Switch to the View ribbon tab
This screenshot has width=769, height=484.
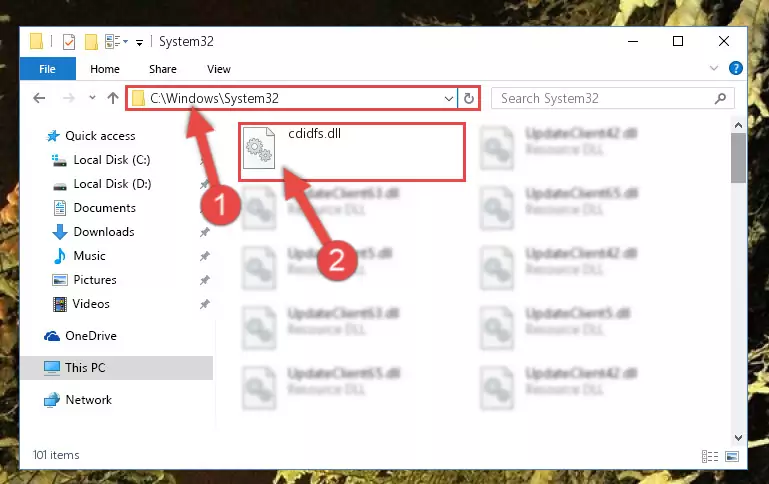[219, 69]
